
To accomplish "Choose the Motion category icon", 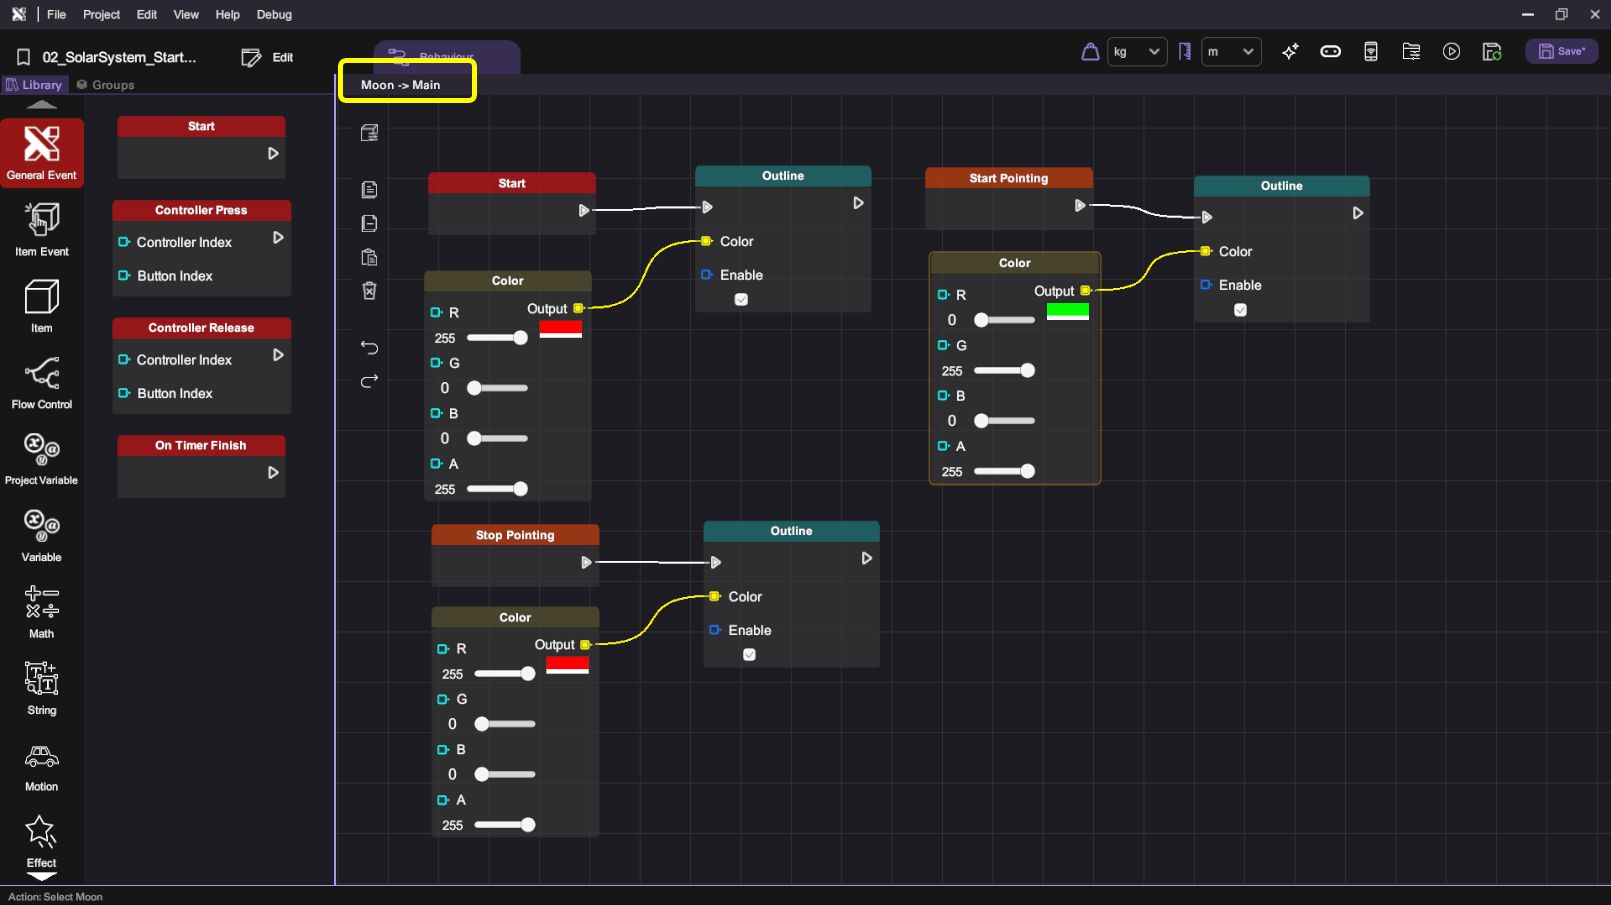I will [41, 766].
